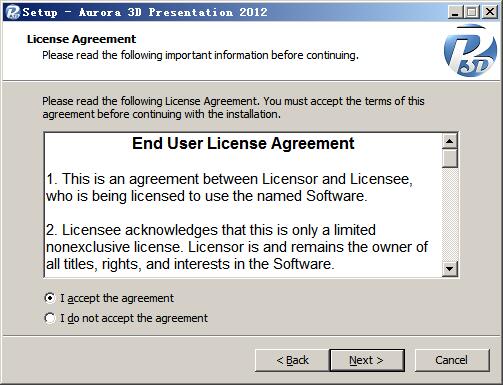503x385 pixels.
Task: Select "I accept the agreement" option
Action: pos(109,298)
